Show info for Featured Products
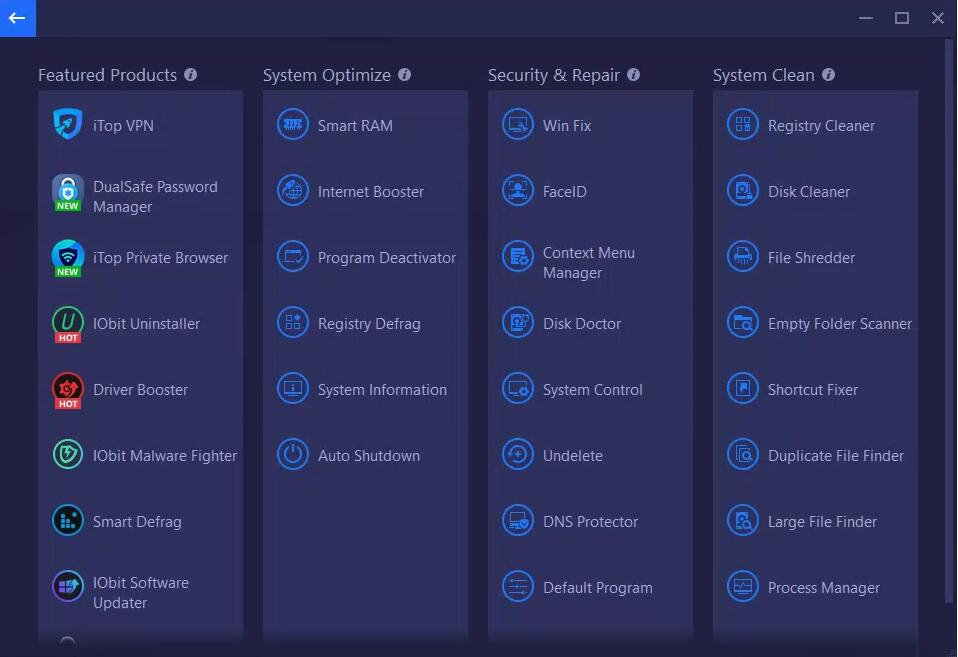 coord(191,75)
